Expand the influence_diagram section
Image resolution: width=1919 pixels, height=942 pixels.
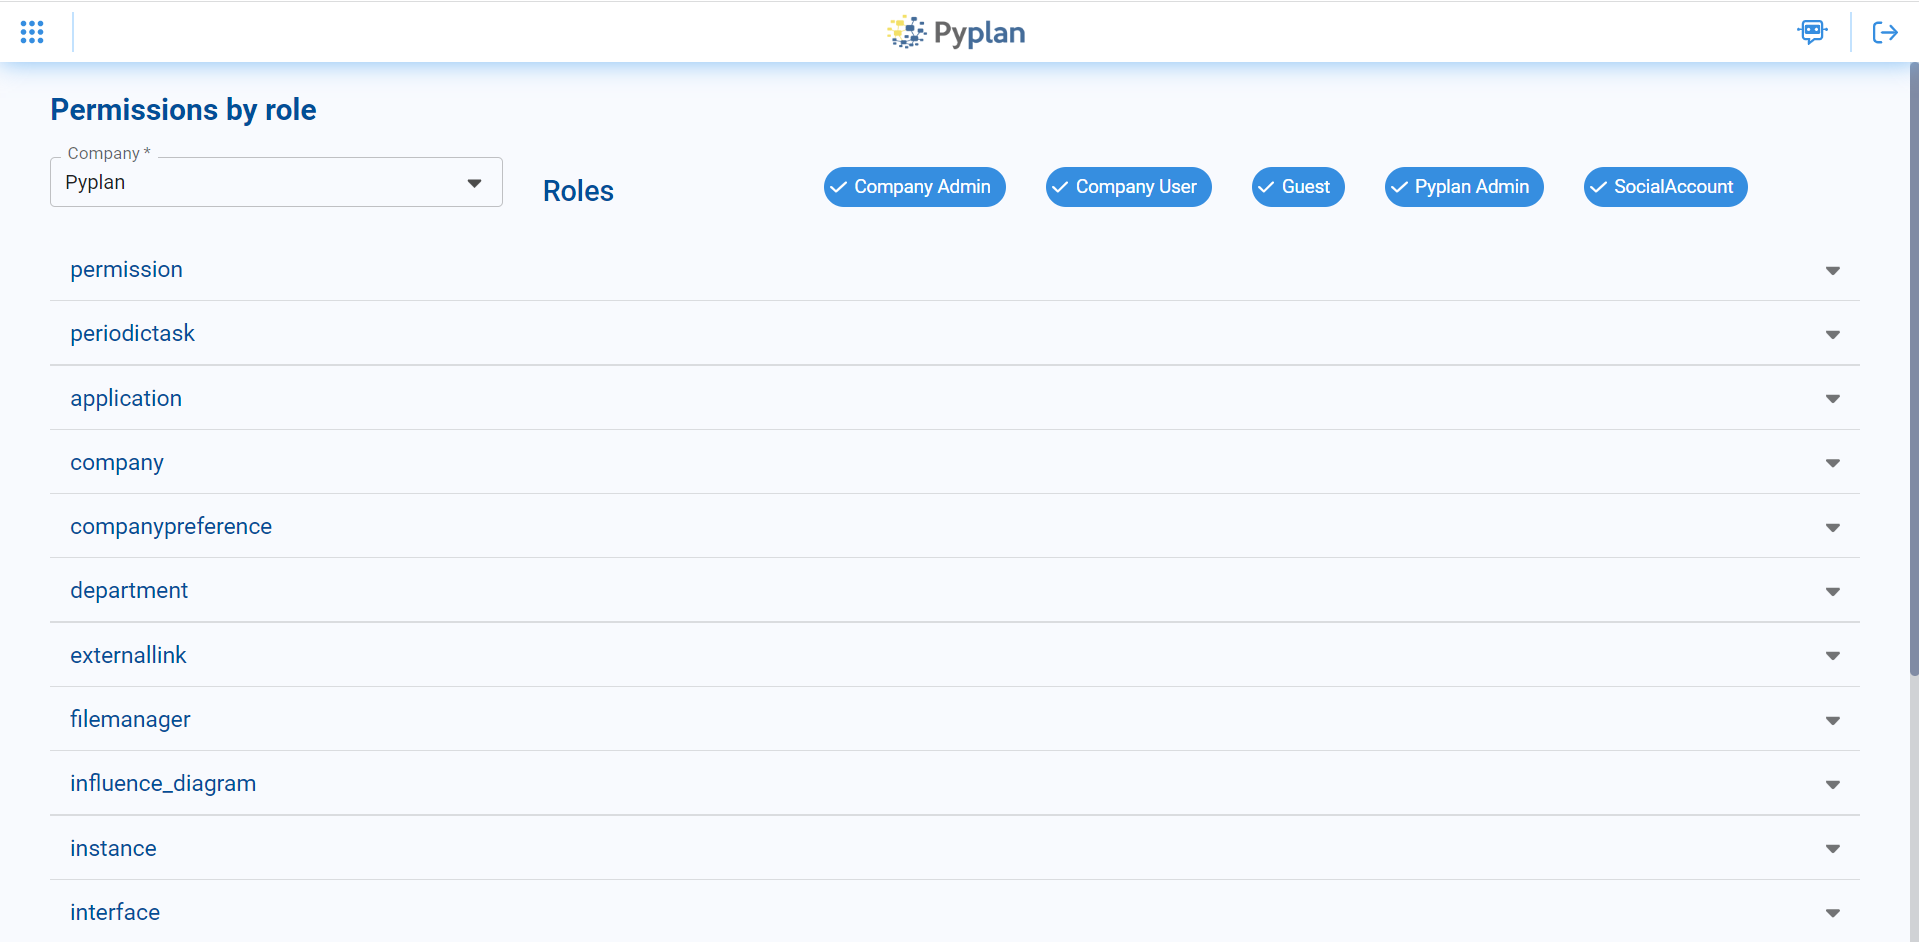tap(1832, 784)
